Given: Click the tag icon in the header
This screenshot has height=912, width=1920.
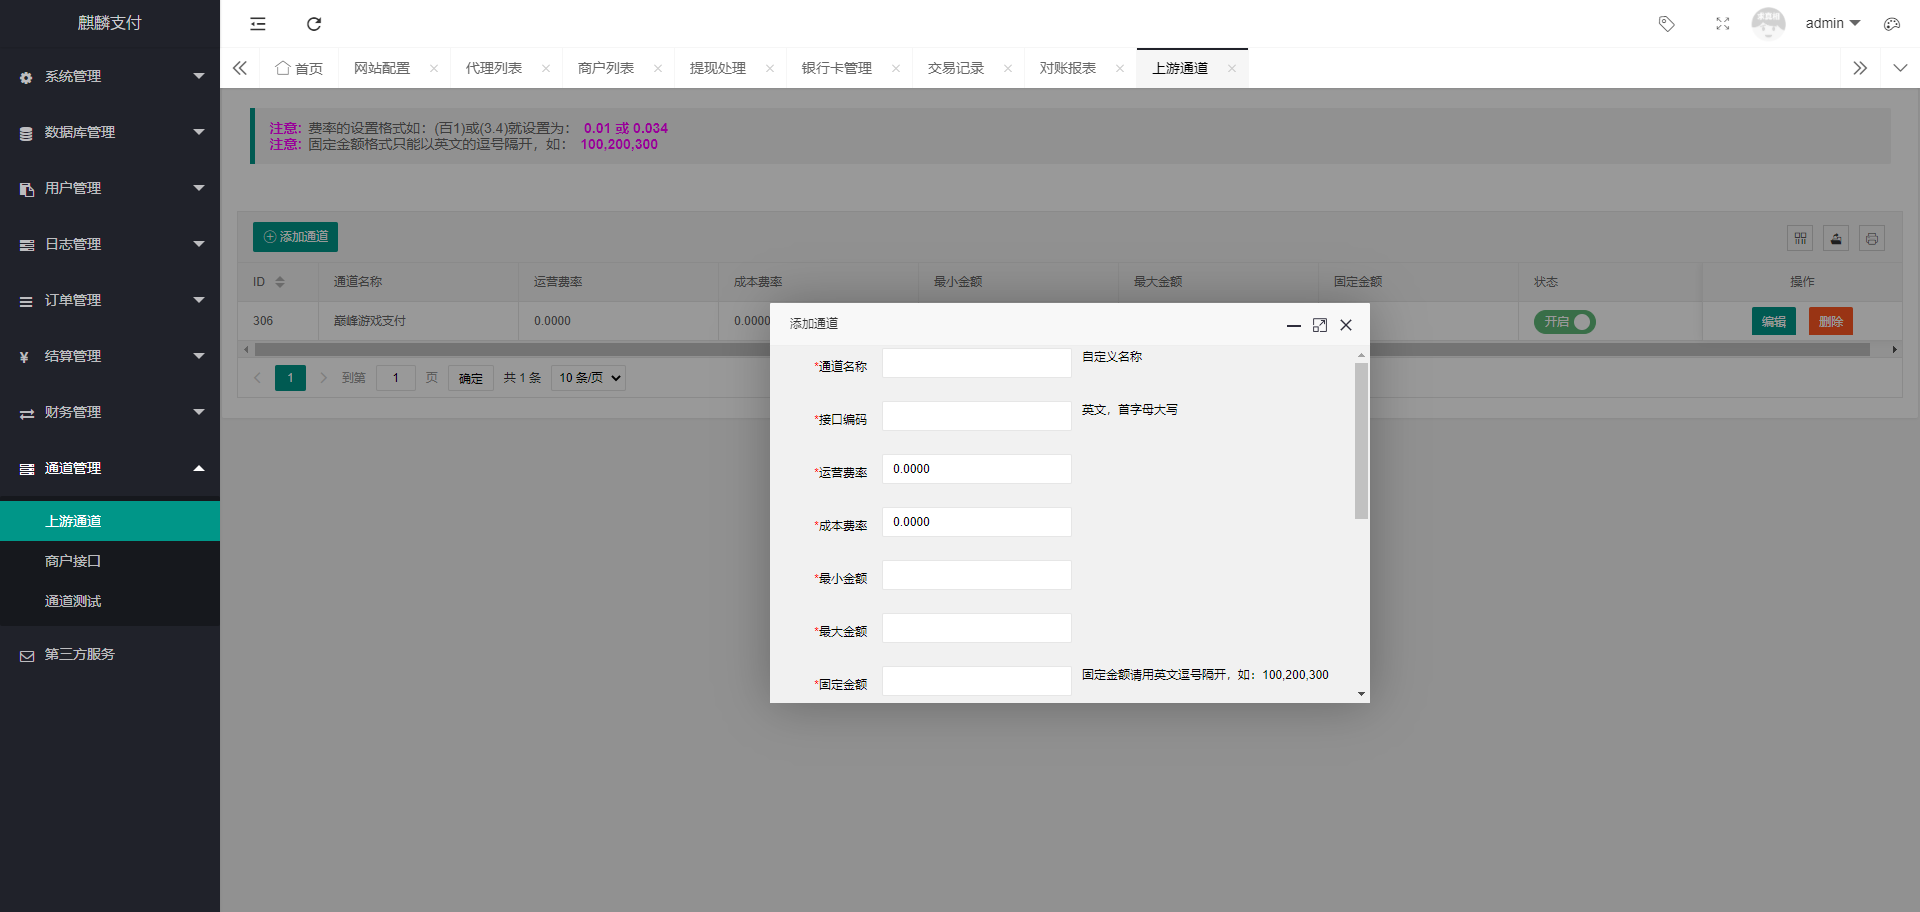Looking at the screenshot, I should 1666,23.
